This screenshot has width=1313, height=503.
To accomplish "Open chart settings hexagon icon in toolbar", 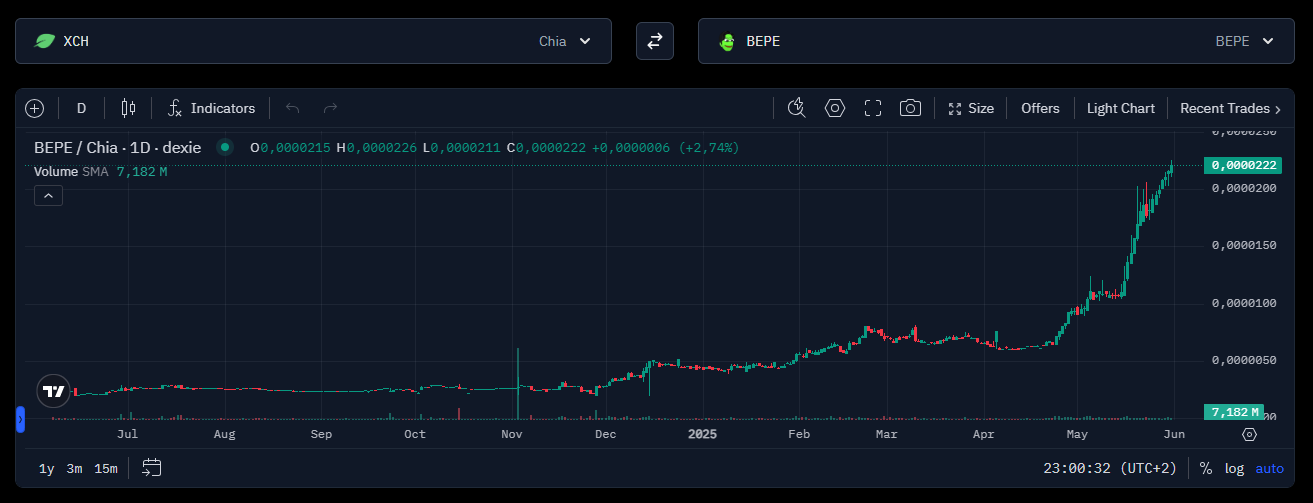I will point(835,108).
